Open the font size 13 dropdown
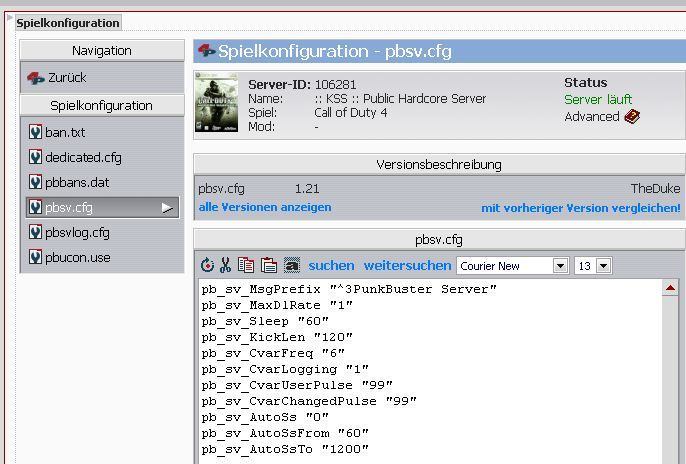 603,265
